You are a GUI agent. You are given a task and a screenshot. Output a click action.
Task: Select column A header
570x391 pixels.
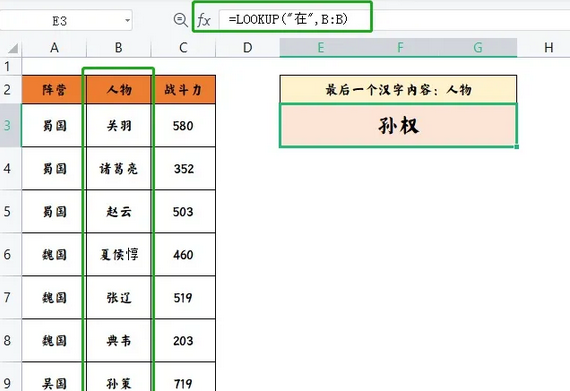coord(54,48)
